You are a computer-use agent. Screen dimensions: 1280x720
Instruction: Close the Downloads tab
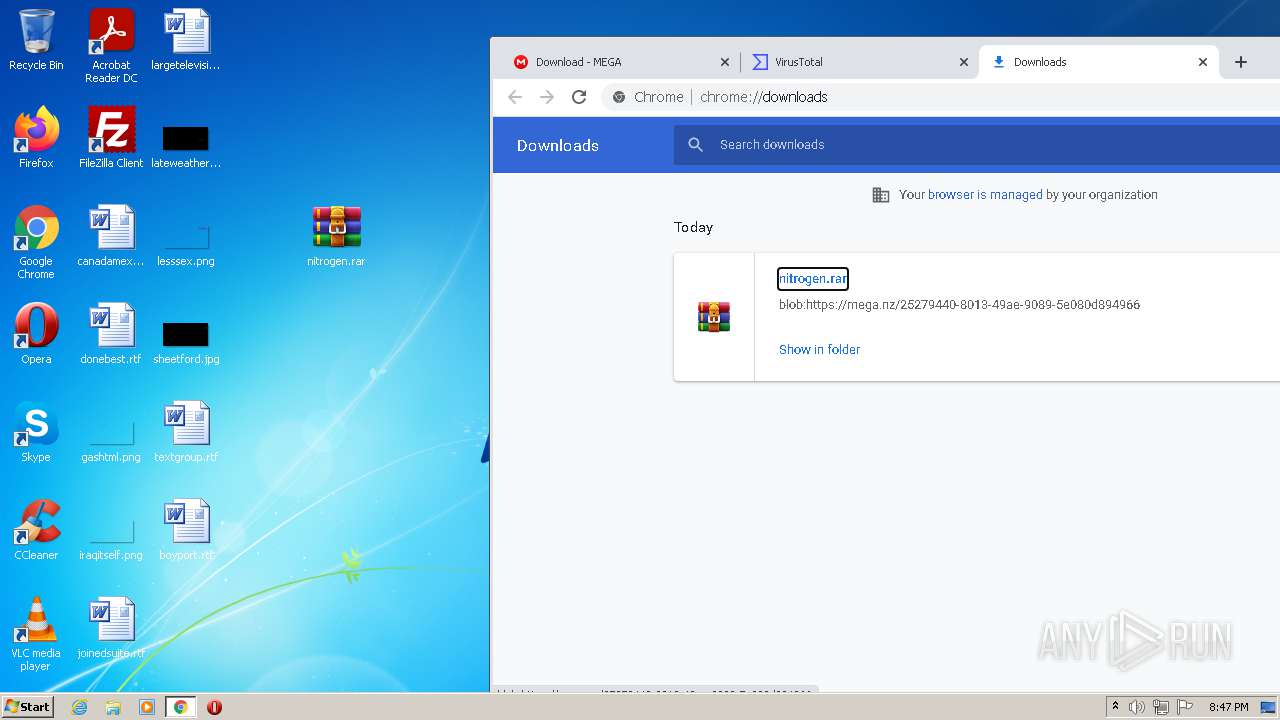1203,62
